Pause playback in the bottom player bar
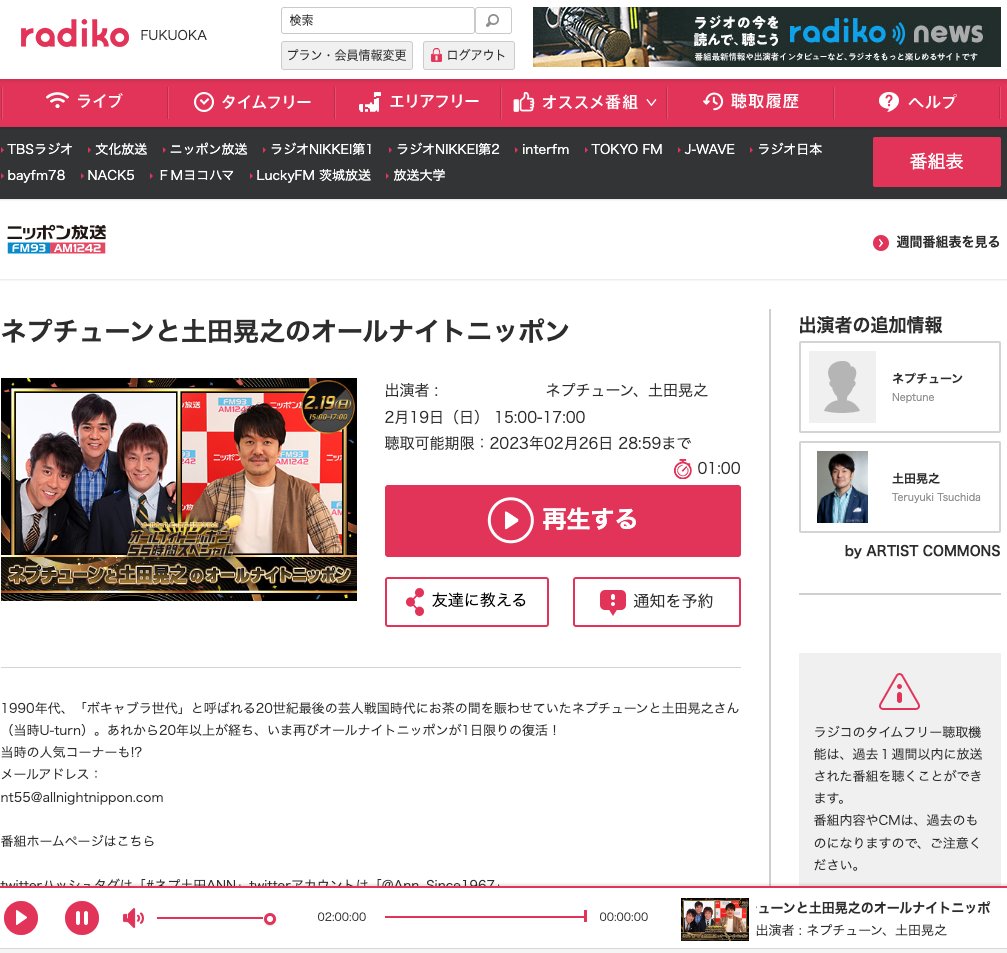 click(81, 917)
